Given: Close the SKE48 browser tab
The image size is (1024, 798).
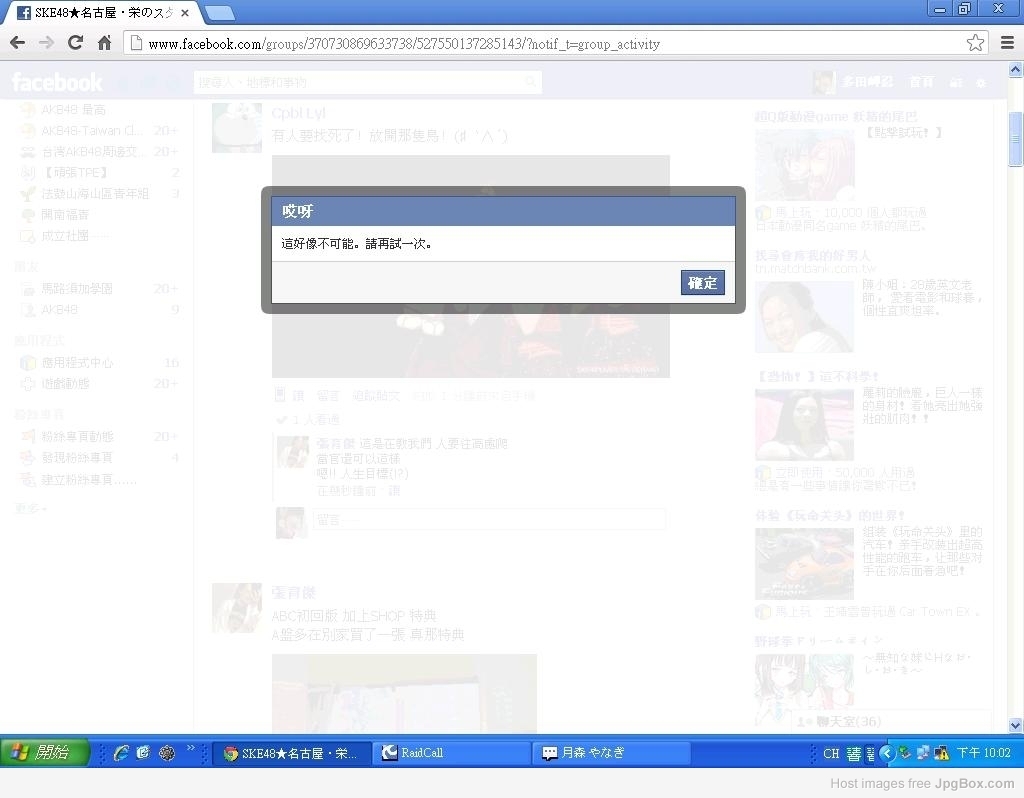Looking at the screenshot, I should point(185,13).
